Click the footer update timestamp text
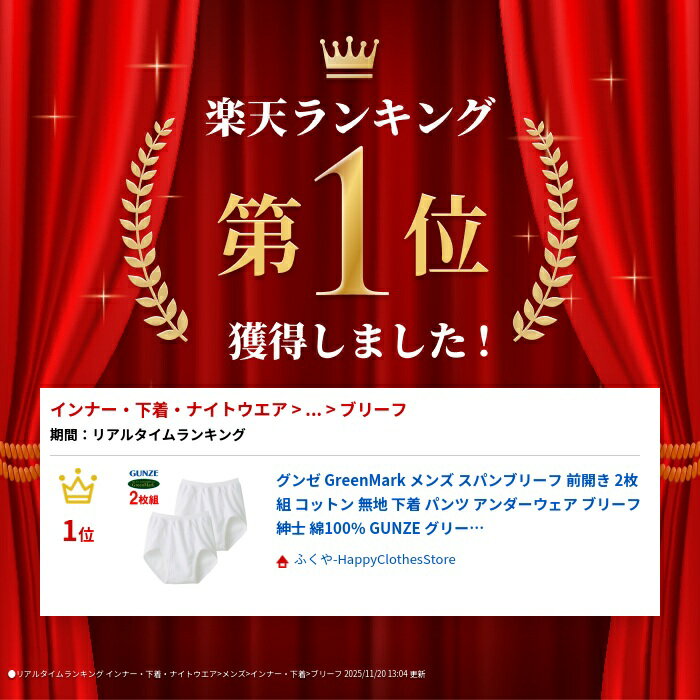700x700 pixels. tap(385, 674)
